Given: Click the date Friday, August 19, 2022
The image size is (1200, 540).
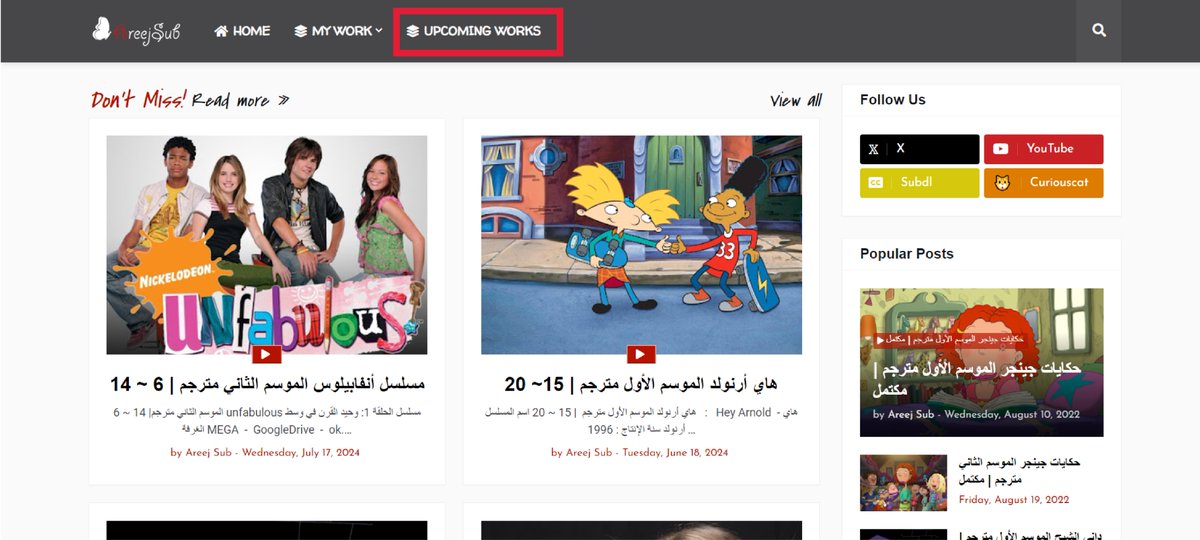Looking at the screenshot, I should [1014, 500].
